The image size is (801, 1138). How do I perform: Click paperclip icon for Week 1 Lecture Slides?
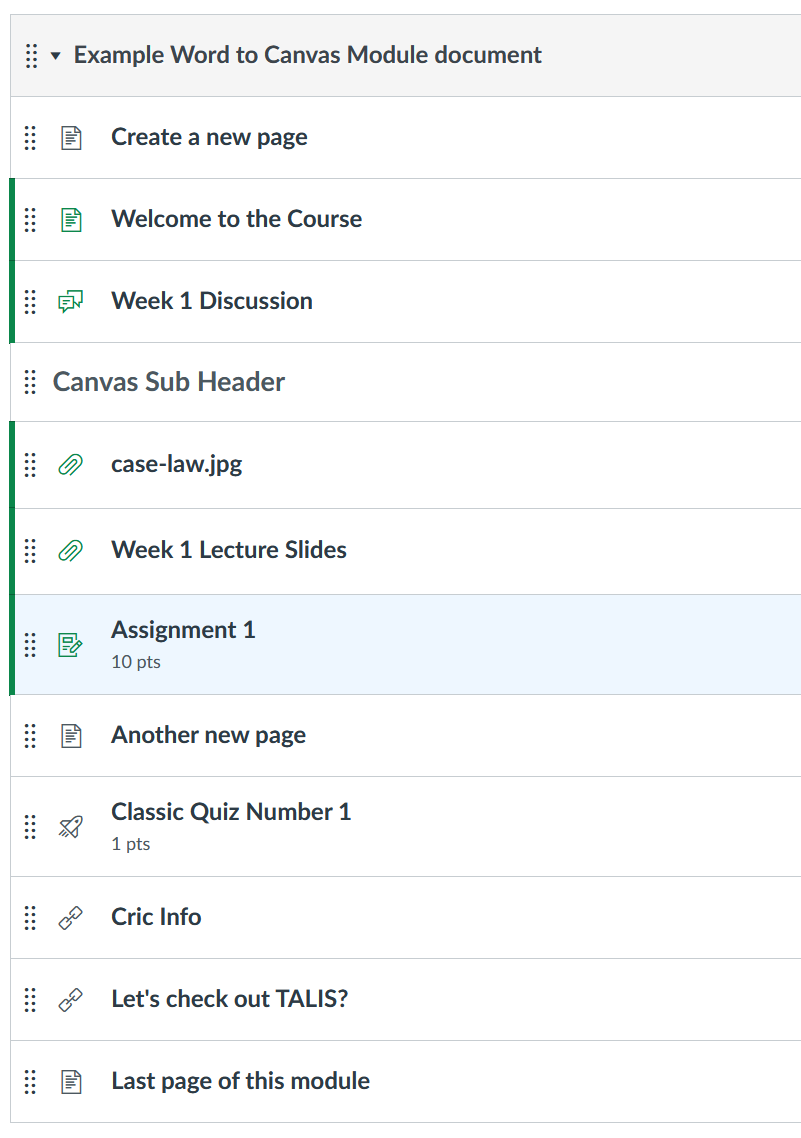tap(70, 550)
